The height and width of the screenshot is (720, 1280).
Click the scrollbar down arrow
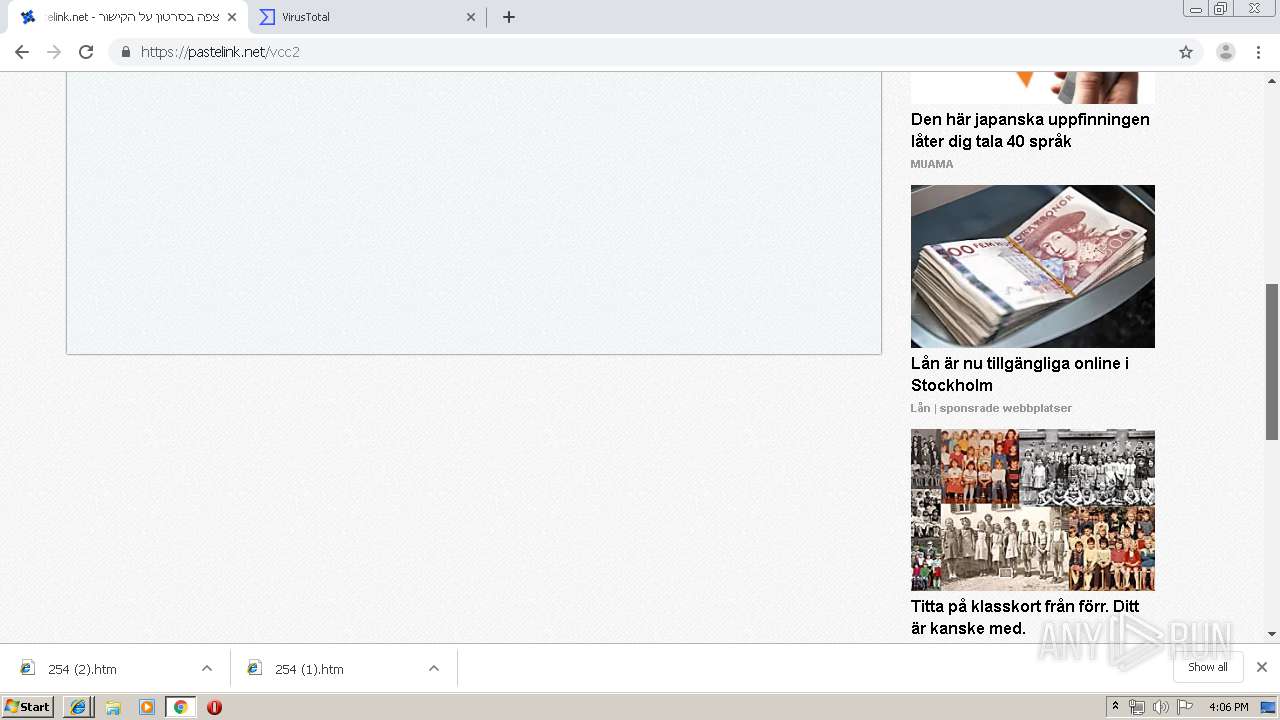pyautogui.click(x=1272, y=634)
